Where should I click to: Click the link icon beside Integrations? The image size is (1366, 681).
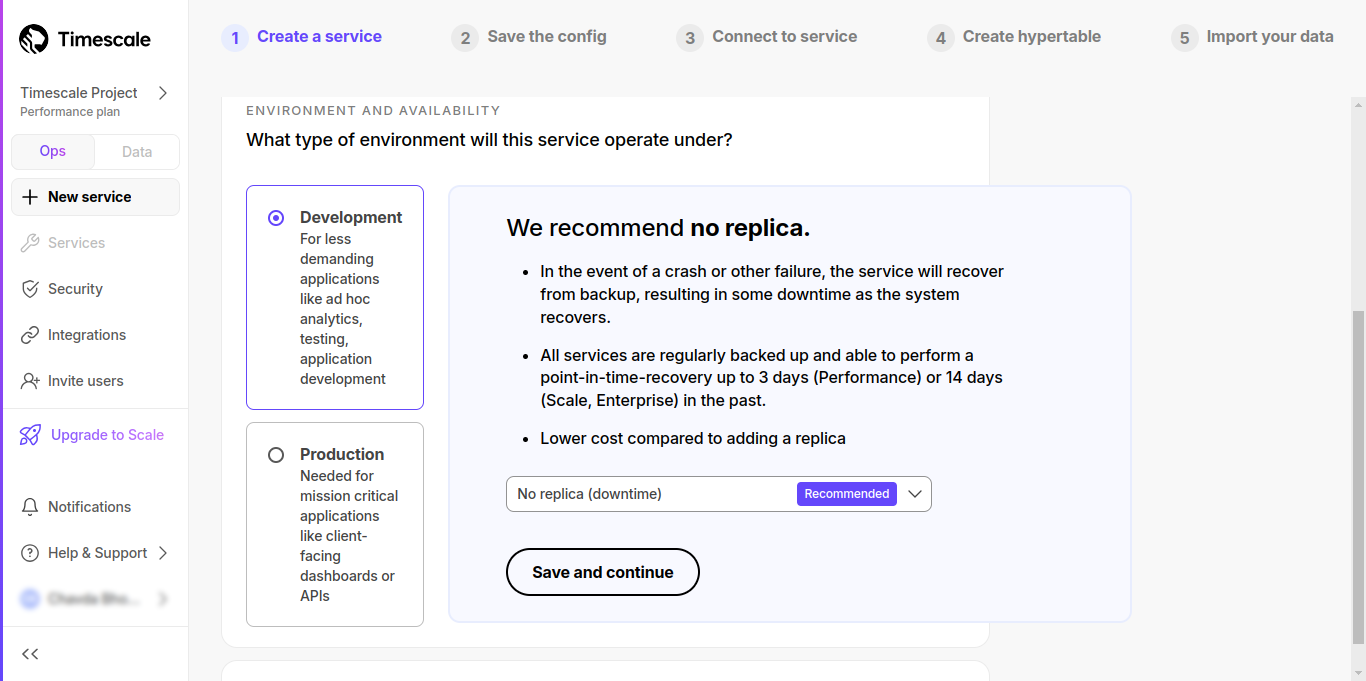click(x=30, y=335)
